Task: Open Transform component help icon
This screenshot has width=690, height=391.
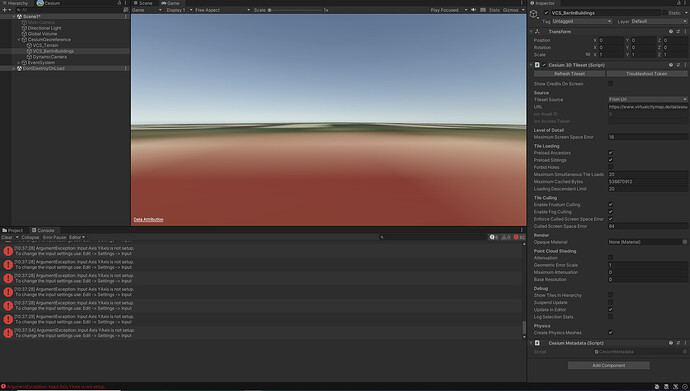Action: coord(671,32)
